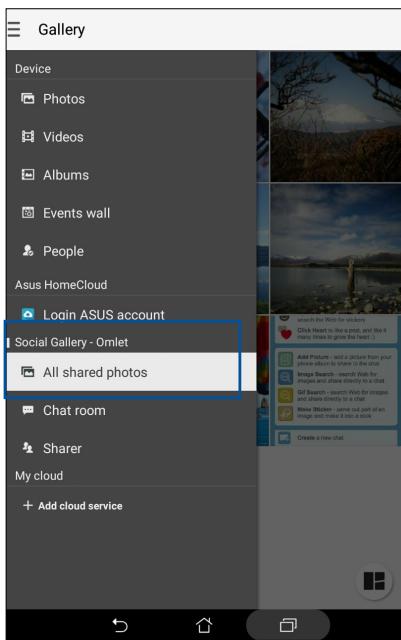This screenshot has width=401, height=640.
Task: Click the Chat room speech bubble icon
Action: (28, 410)
